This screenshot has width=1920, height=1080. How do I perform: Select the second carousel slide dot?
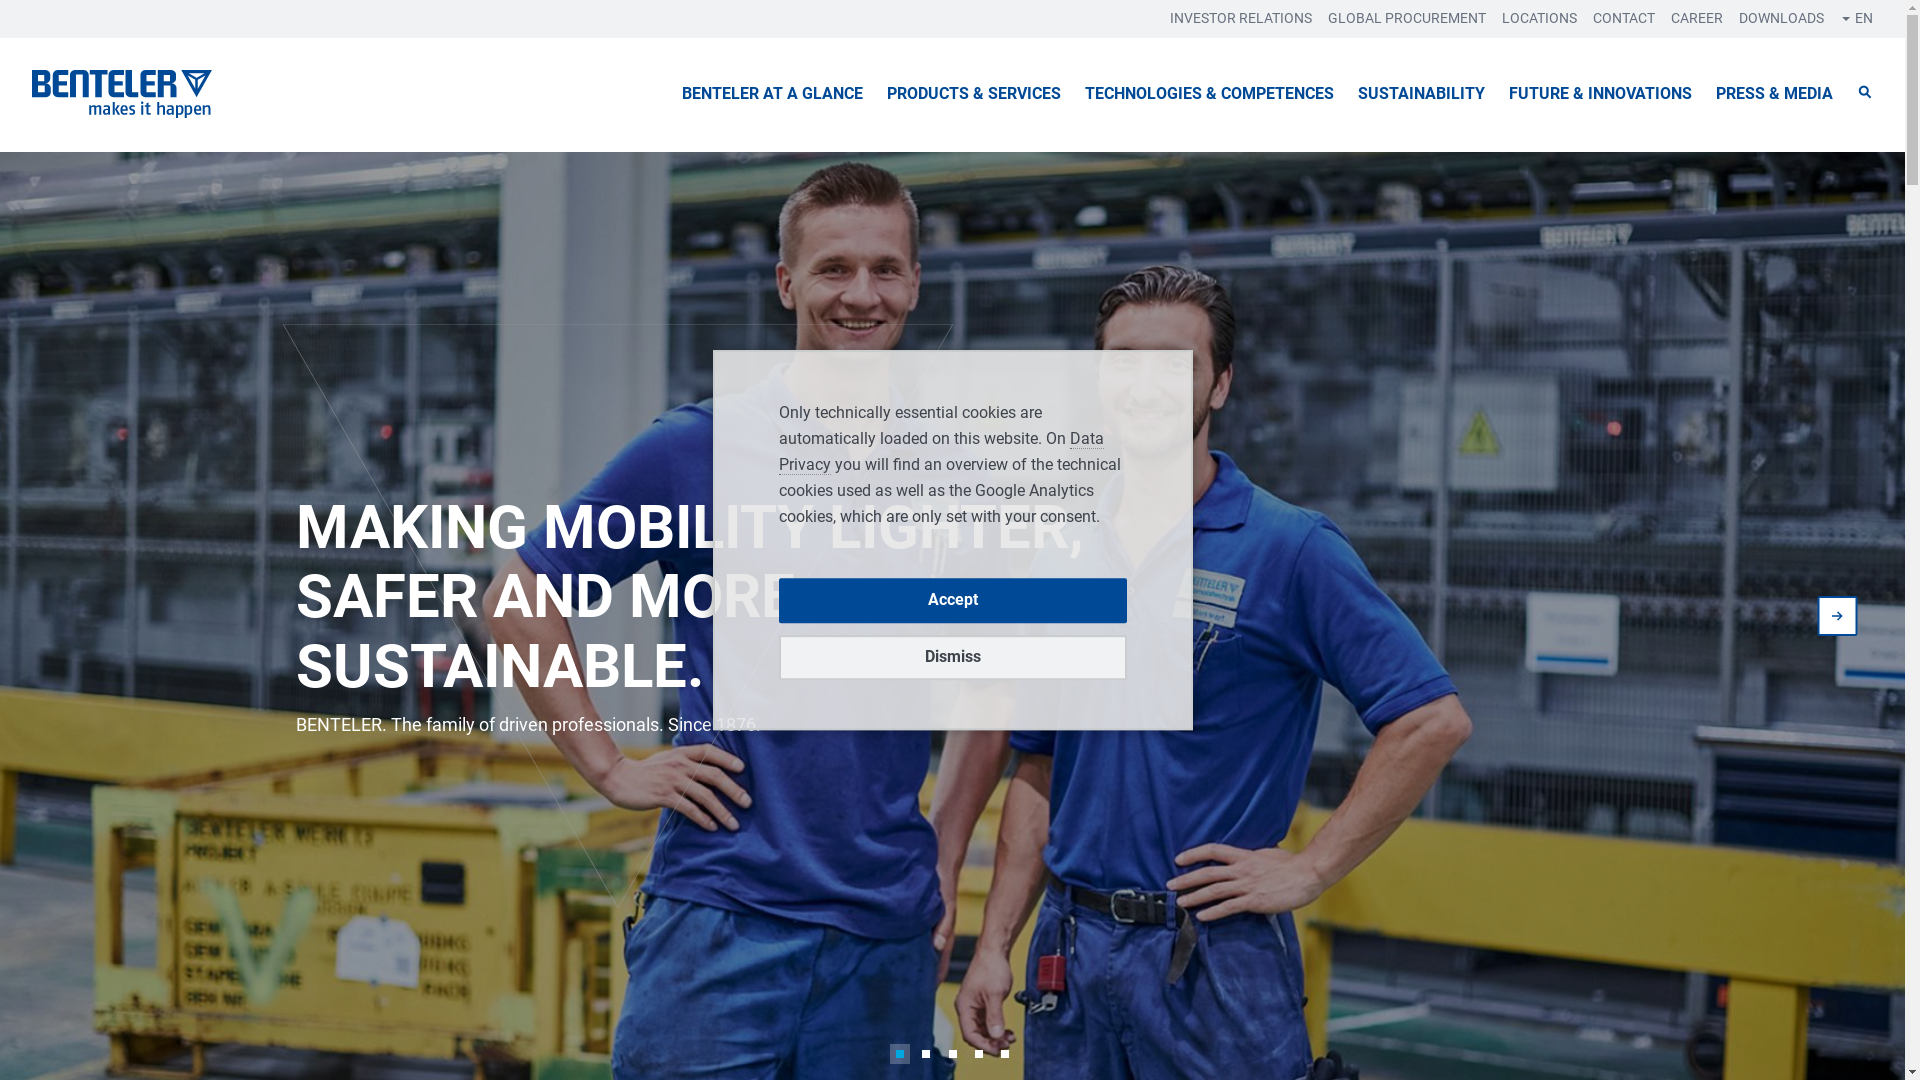tap(926, 1054)
